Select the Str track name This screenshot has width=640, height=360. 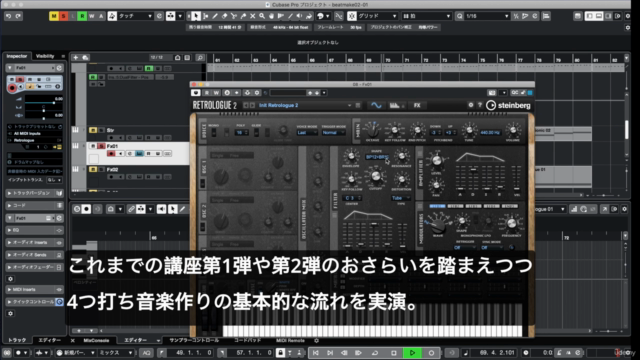(110, 130)
